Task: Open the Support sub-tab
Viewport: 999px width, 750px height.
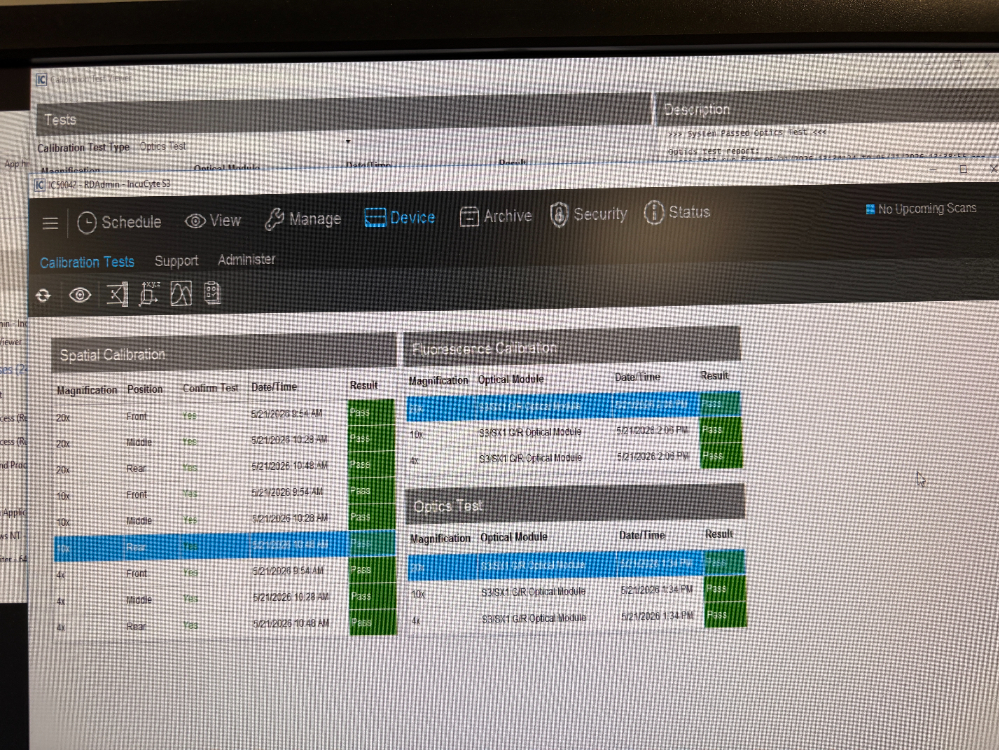Action: pos(176,261)
